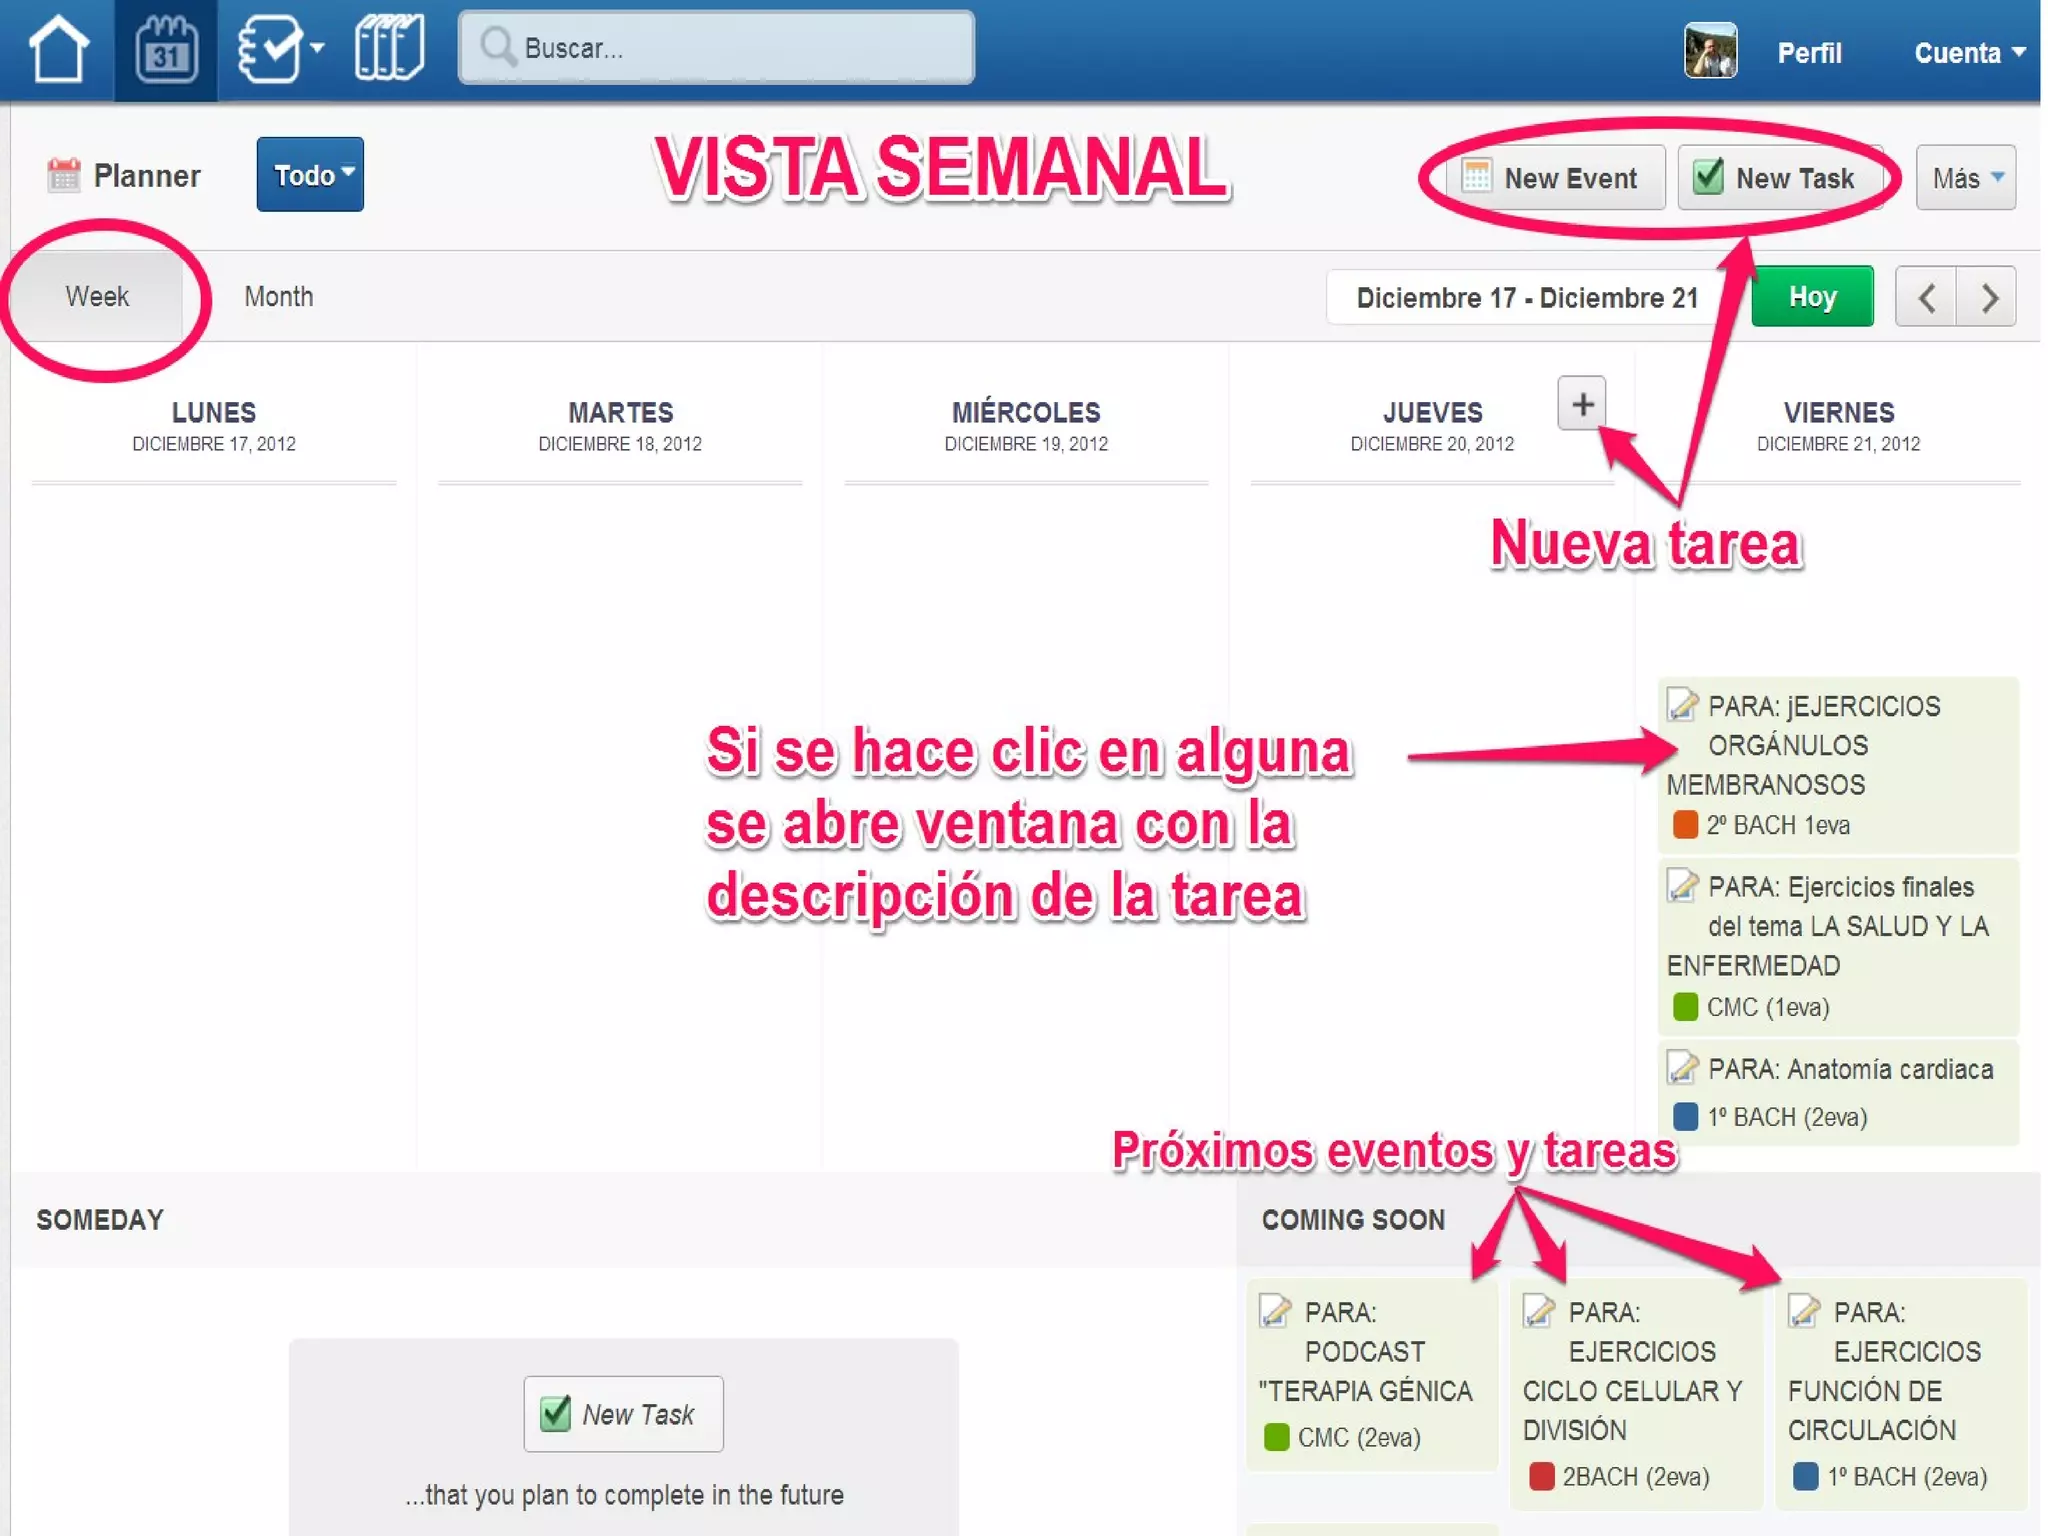Add item with Thursday plus icon
This screenshot has width=2048, height=1536.
1581,404
